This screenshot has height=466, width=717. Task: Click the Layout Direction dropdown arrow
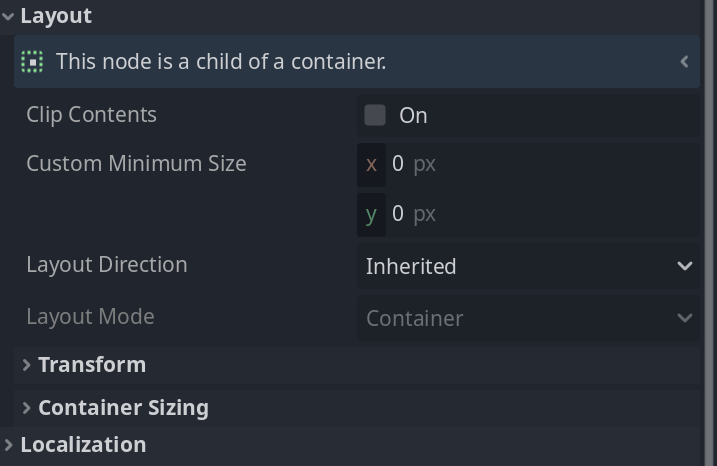(x=685, y=266)
